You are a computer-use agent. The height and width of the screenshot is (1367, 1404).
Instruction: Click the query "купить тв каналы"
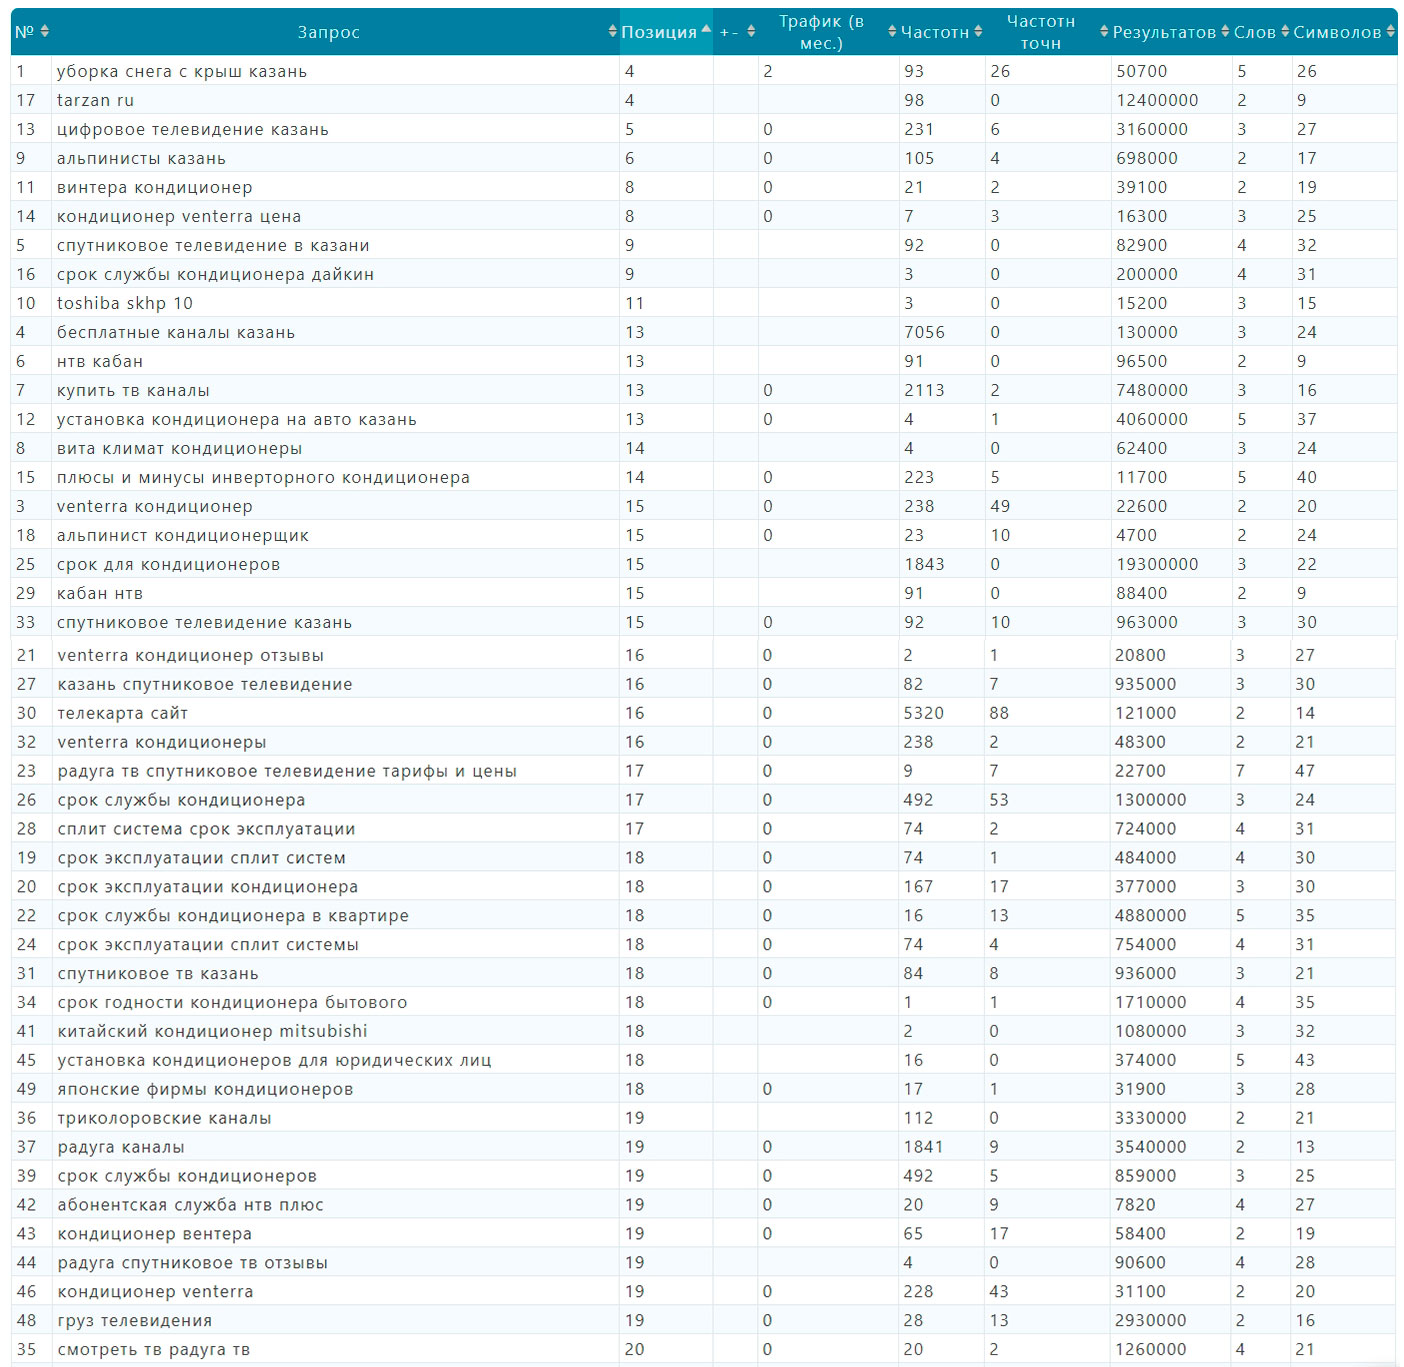click(x=133, y=390)
